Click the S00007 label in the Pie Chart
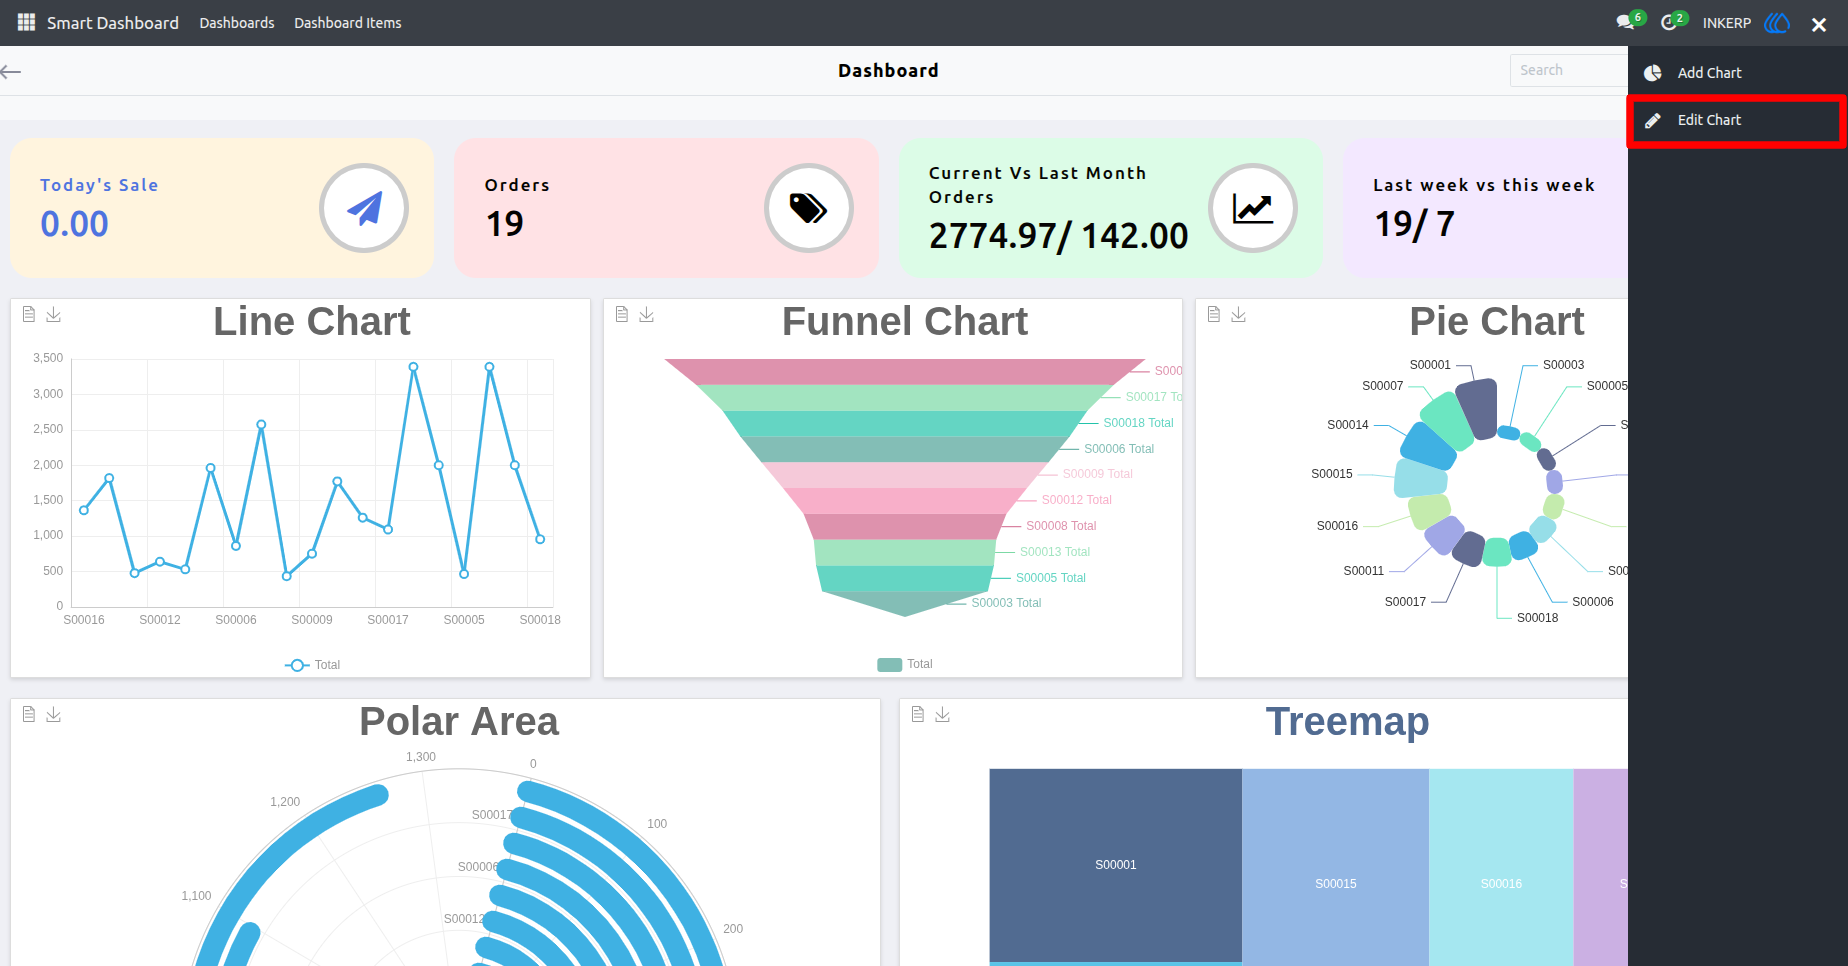This screenshot has height=966, width=1848. pos(1383,386)
